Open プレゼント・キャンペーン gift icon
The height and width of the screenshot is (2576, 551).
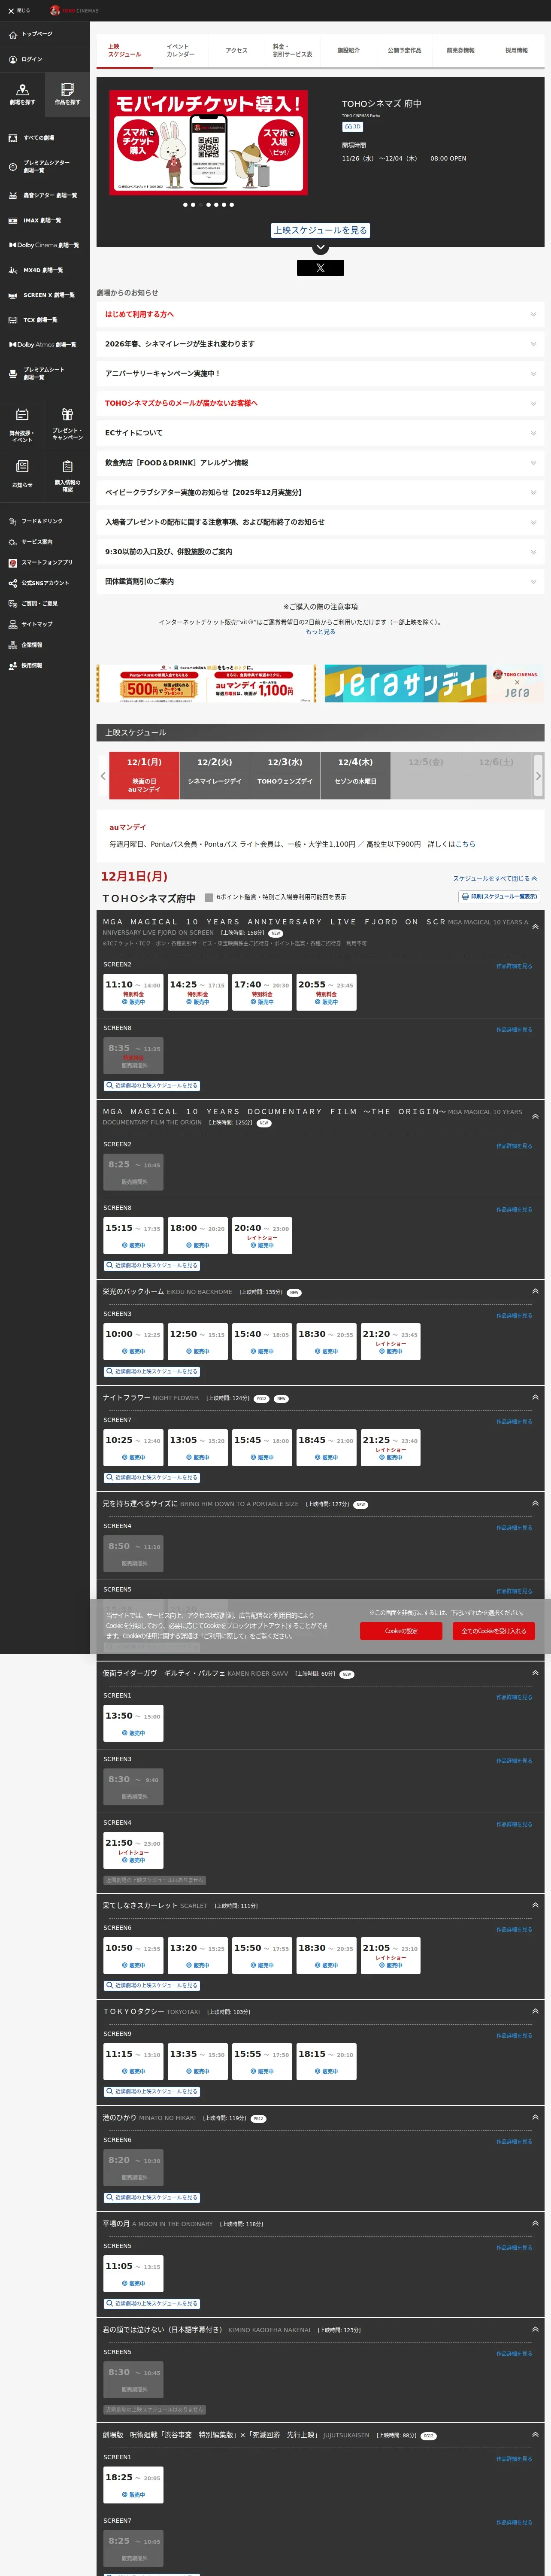click(x=67, y=425)
